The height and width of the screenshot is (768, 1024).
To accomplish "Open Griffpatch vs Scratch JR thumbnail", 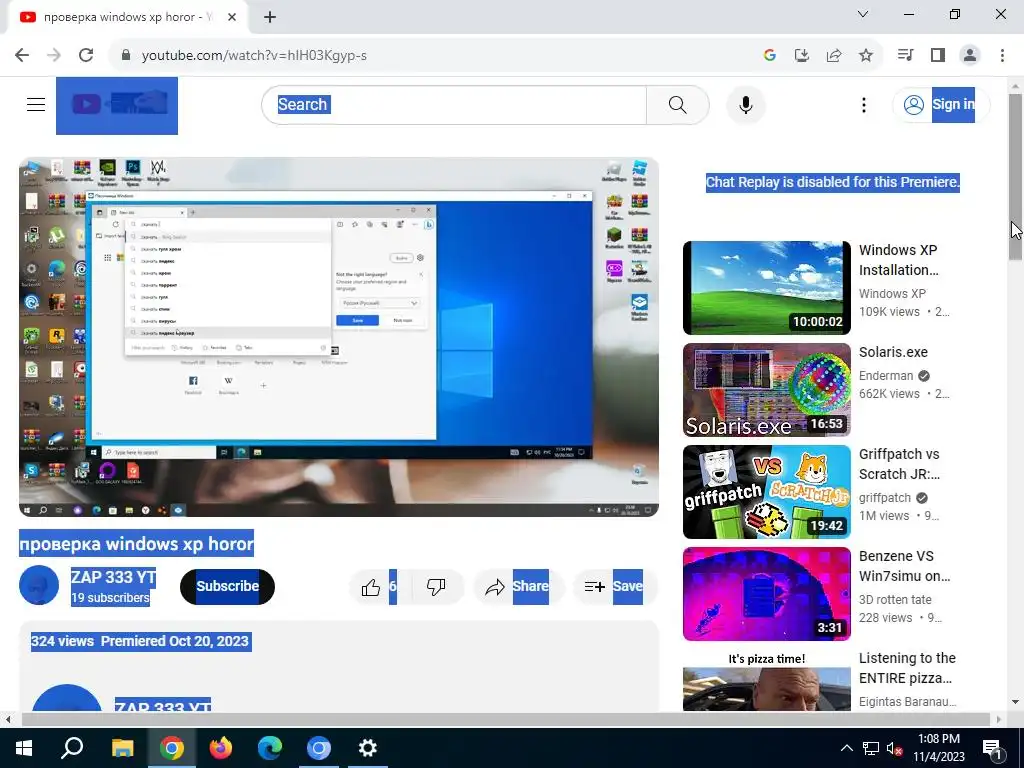I will [x=767, y=492].
